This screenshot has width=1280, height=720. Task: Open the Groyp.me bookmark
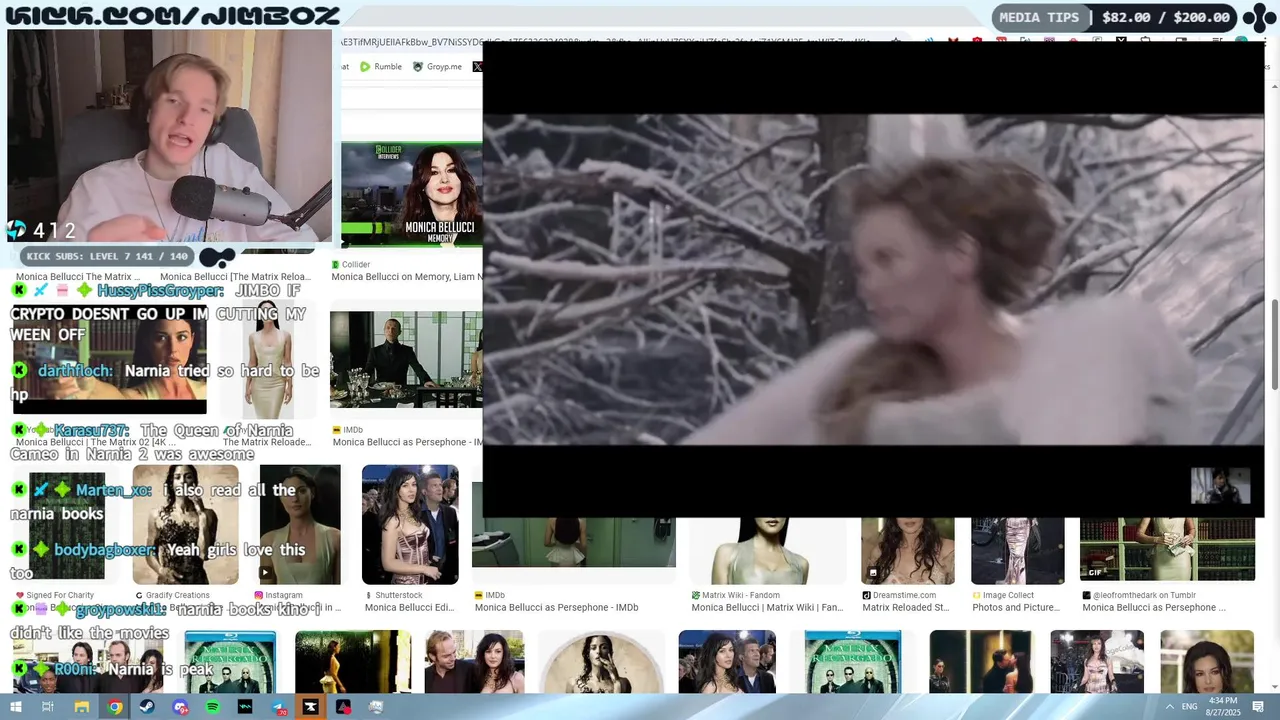point(437,67)
